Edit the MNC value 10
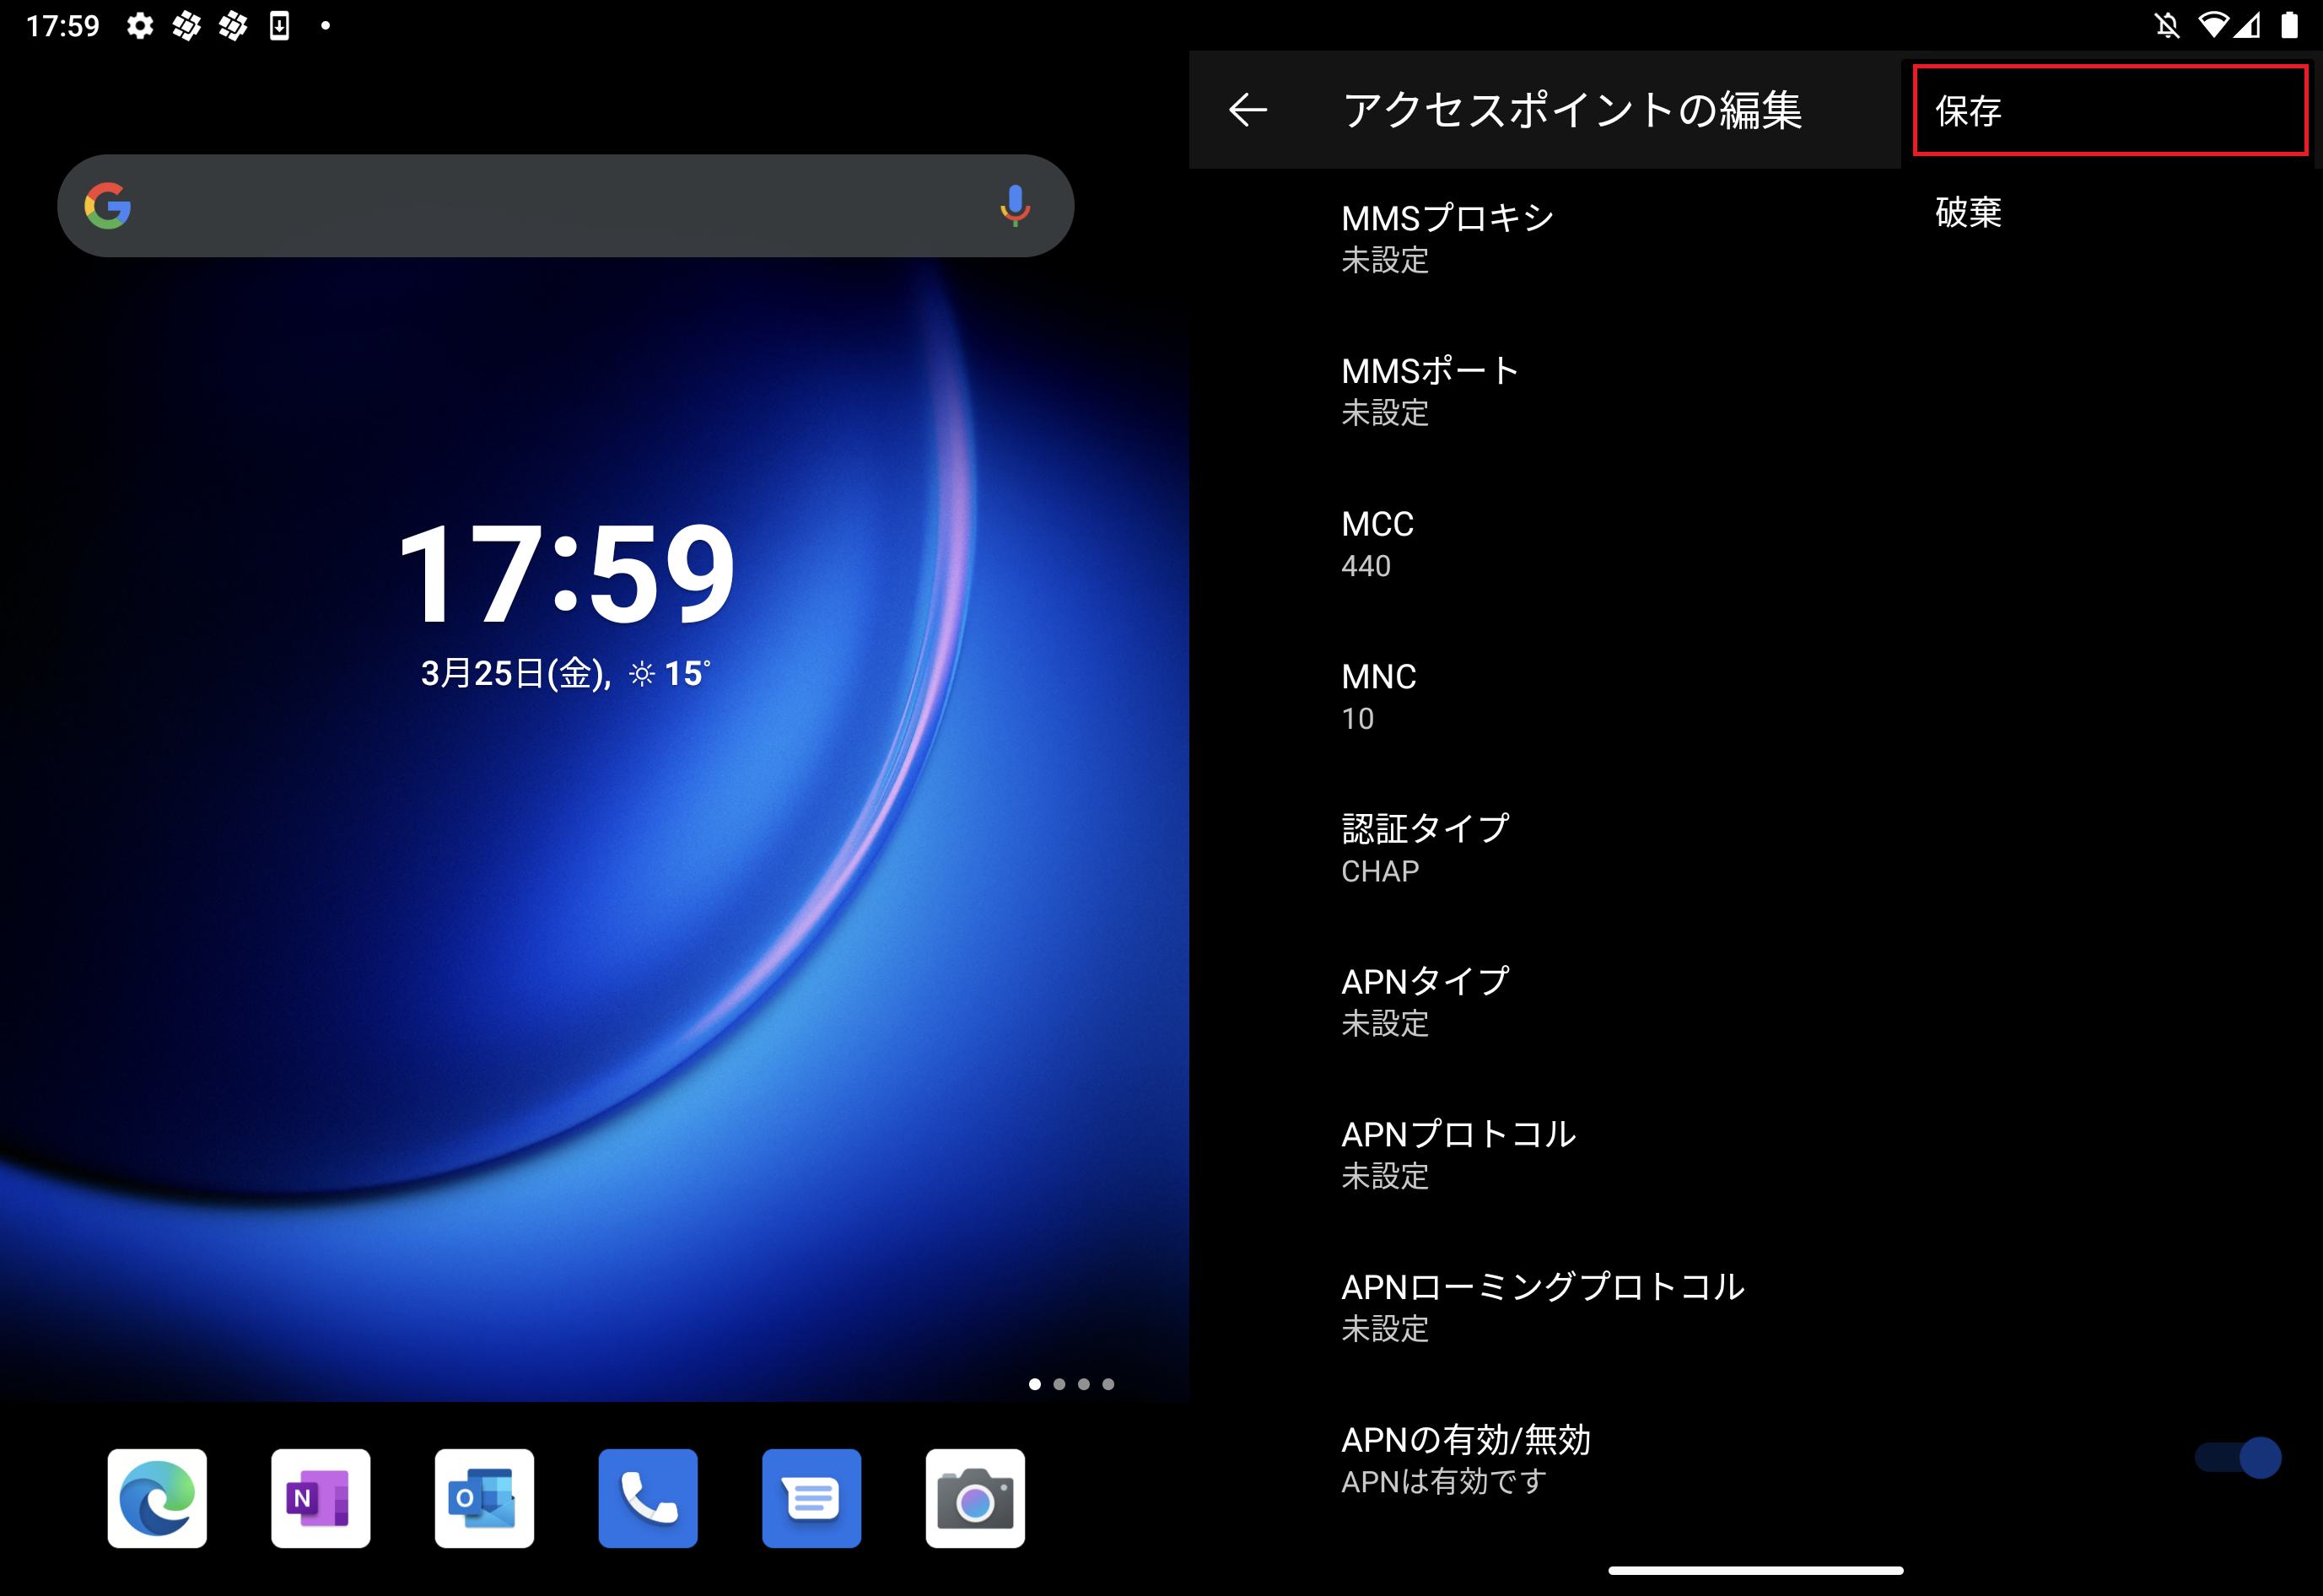This screenshot has height=1596, width=2323. coord(1755,696)
